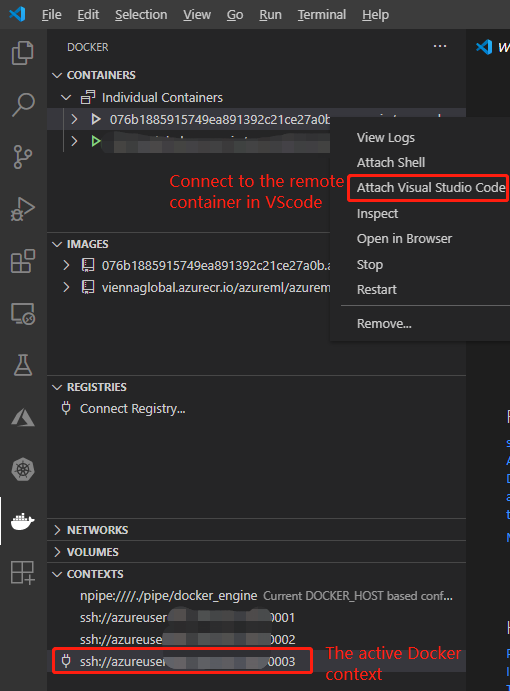The width and height of the screenshot is (510, 691).
Task: Open the Help menu
Action: (x=376, y=15)
